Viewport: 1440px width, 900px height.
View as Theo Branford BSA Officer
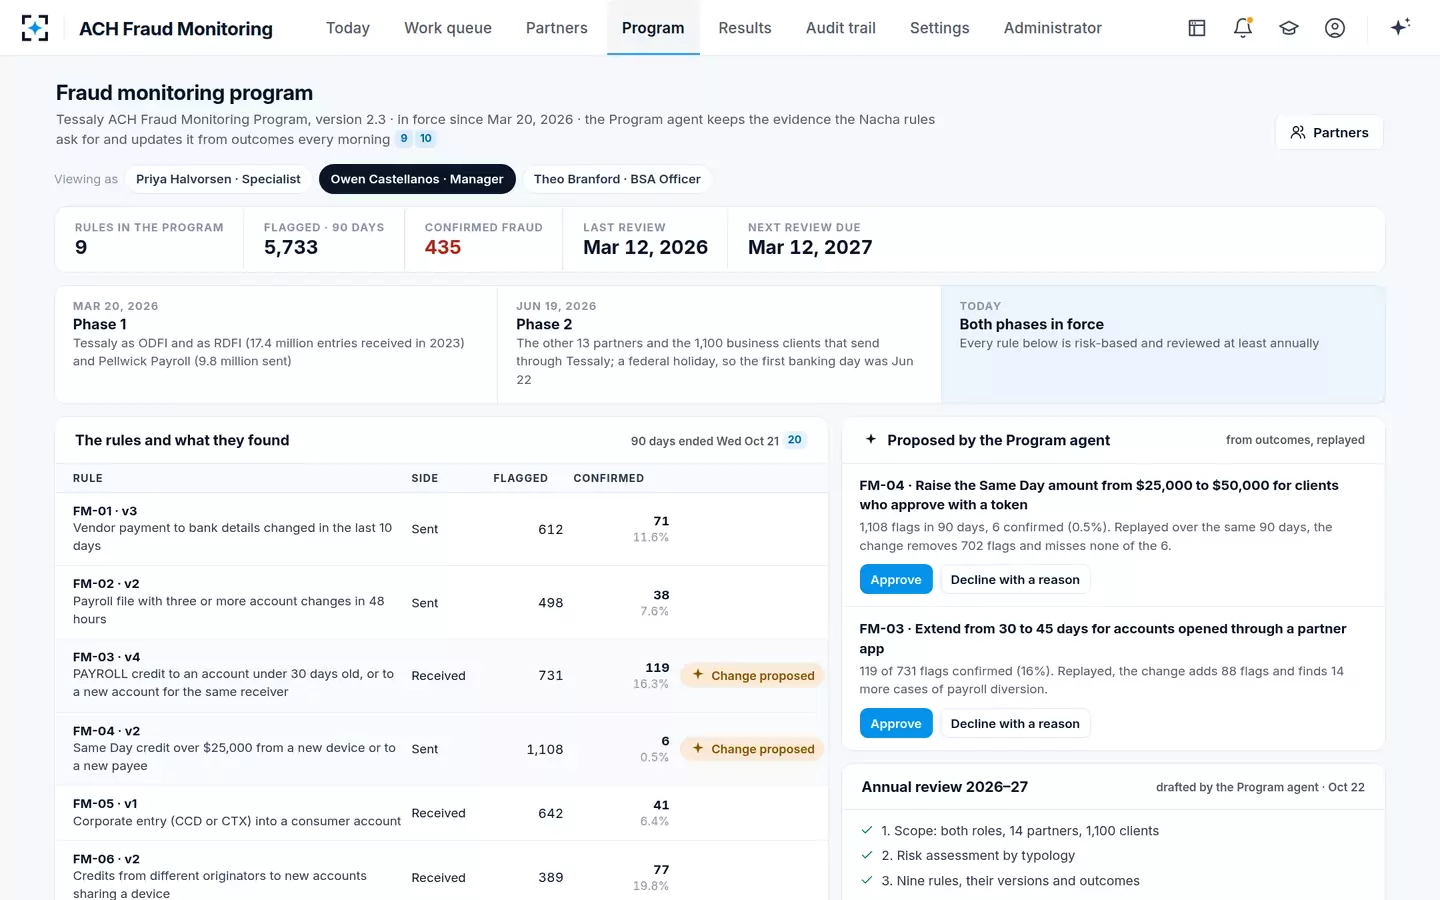coord(617,179)
